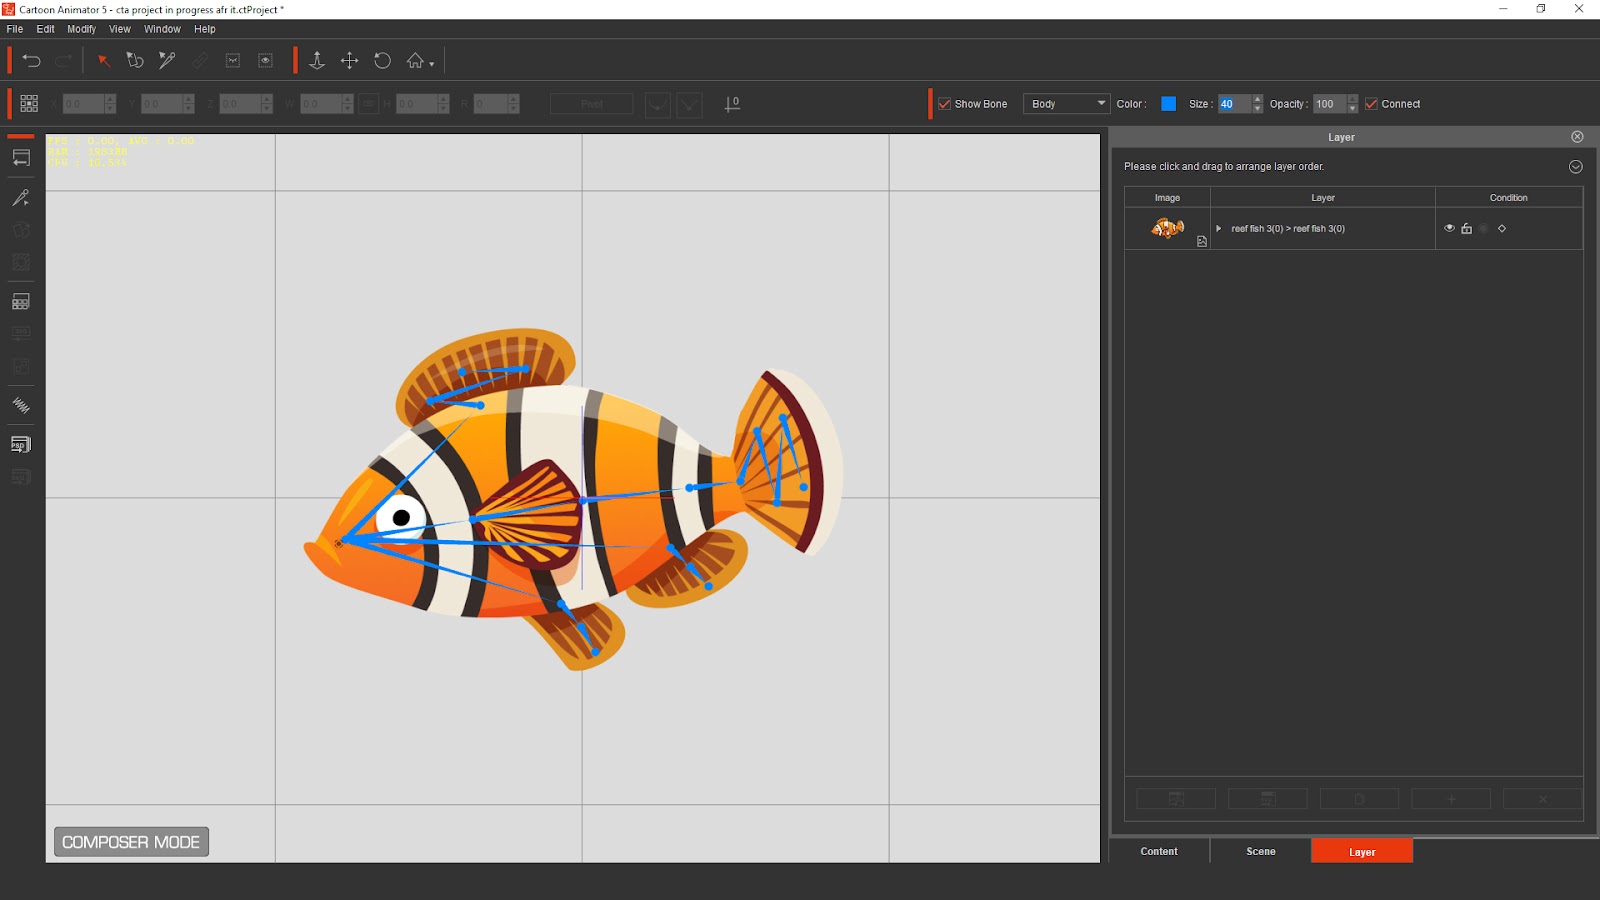Activate the Add Bone pen tool in top toolbar

click(x=167, y=61)
